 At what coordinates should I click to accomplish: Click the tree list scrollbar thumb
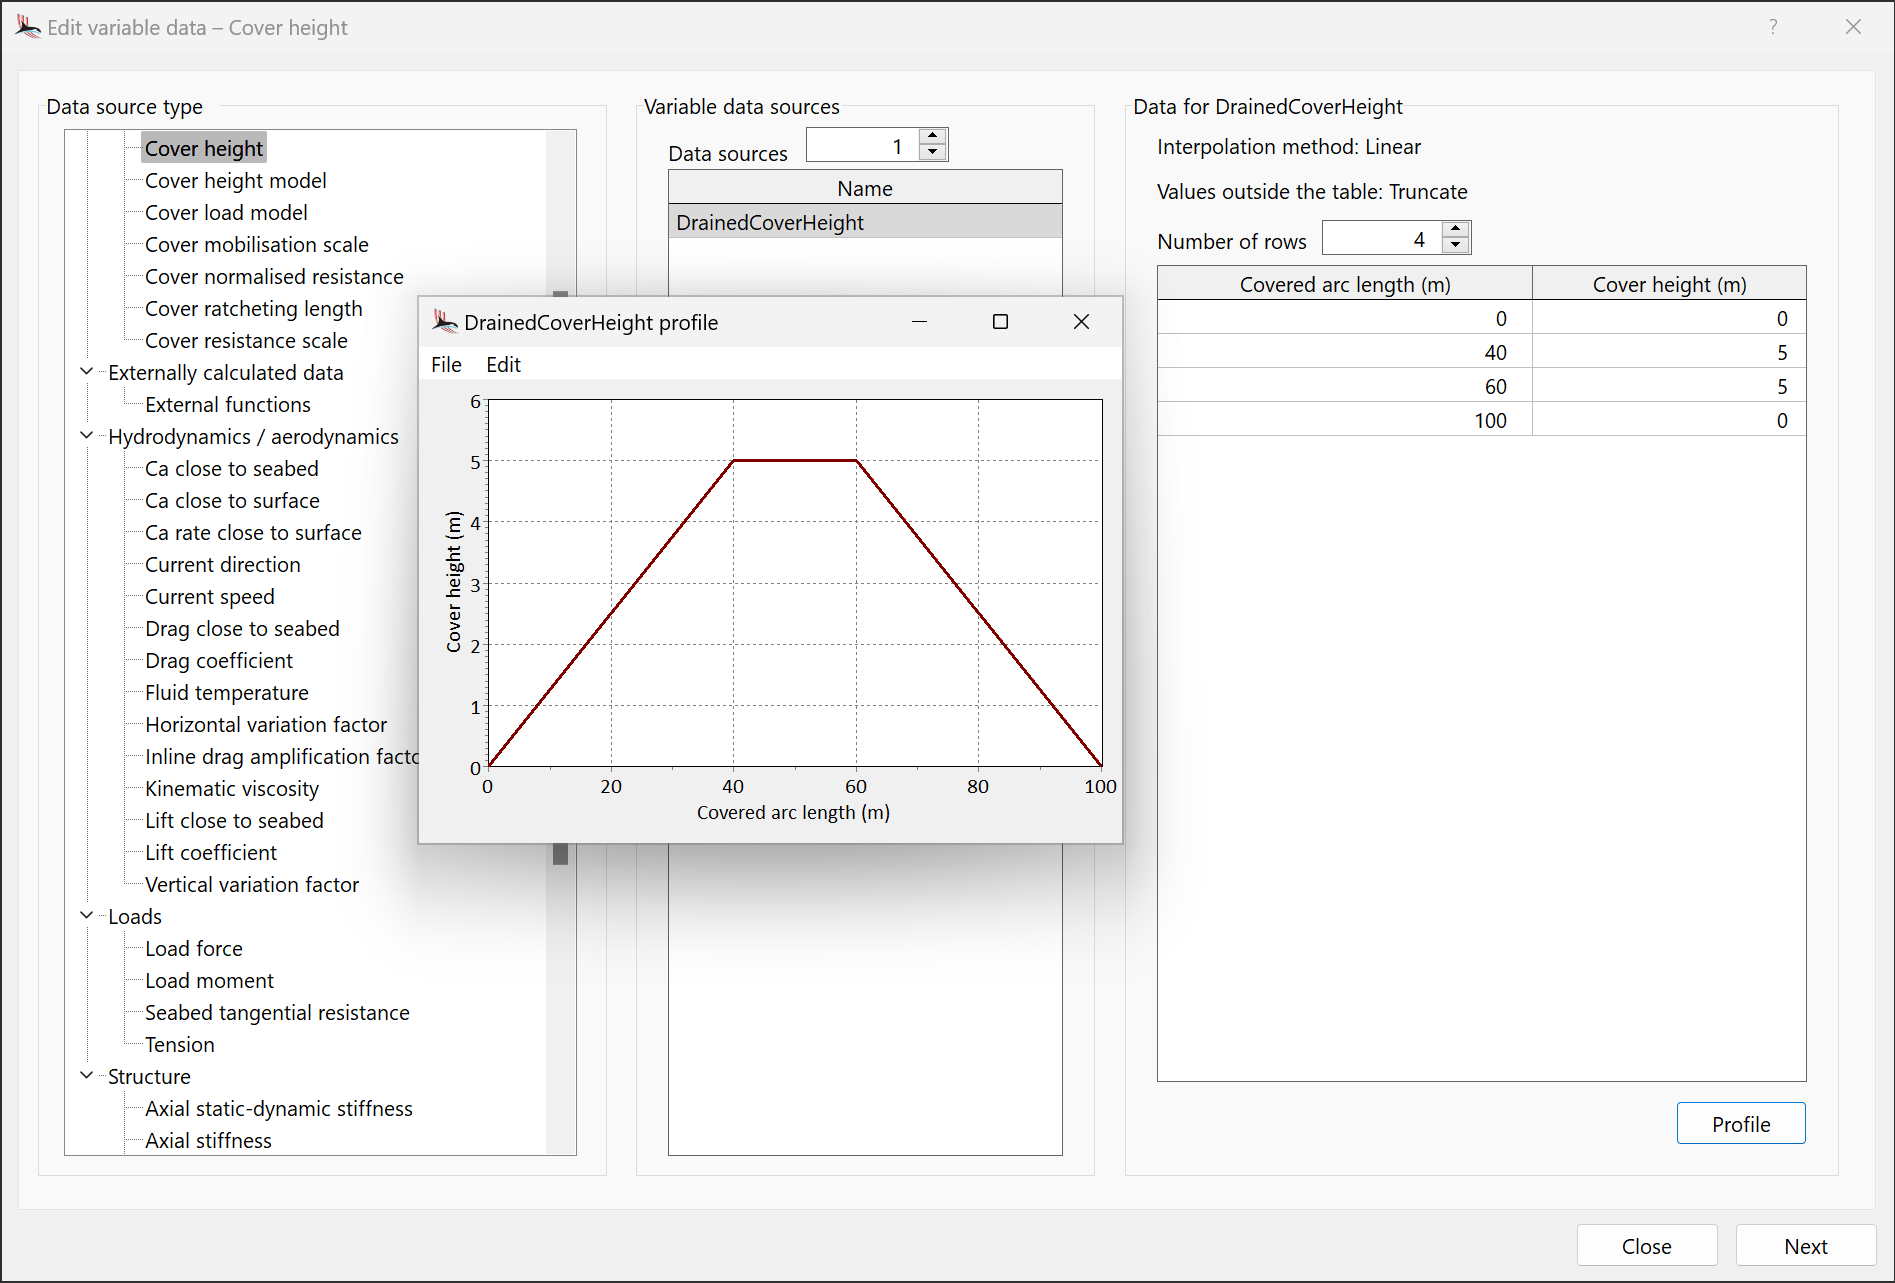tap(560, 855)
